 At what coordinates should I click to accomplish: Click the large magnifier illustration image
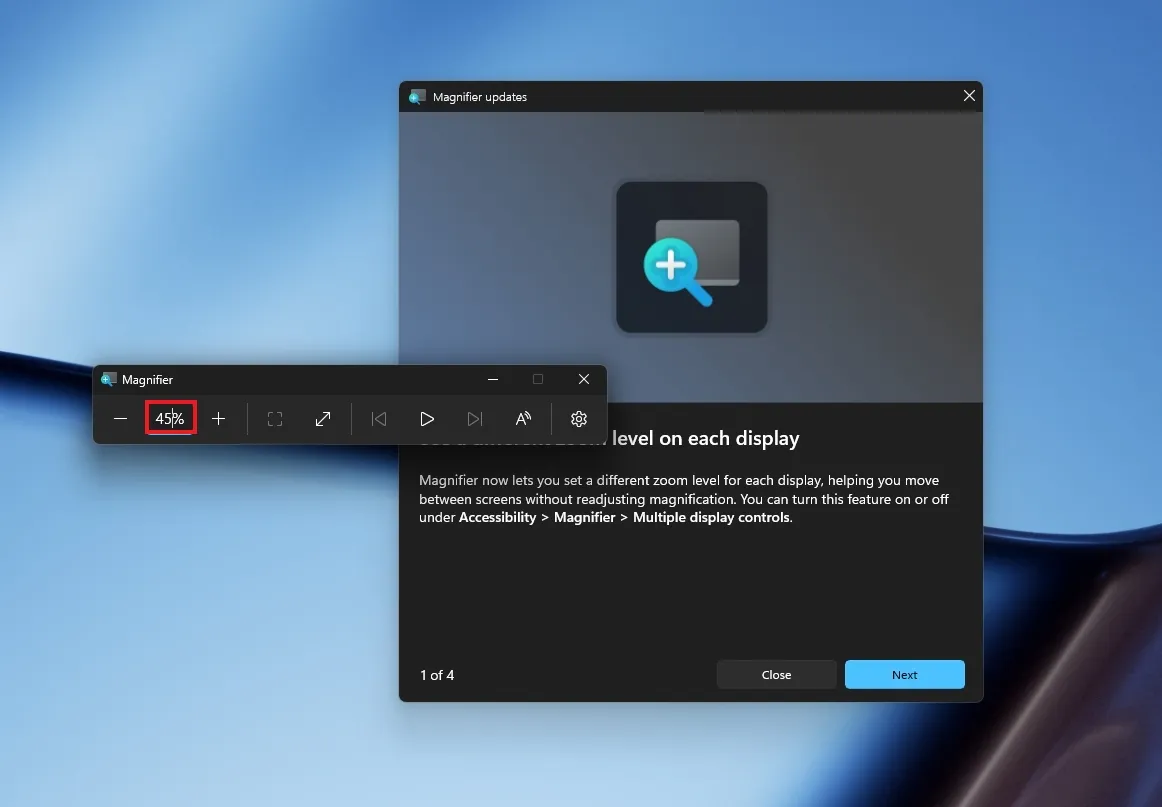[x=691, y=257]
